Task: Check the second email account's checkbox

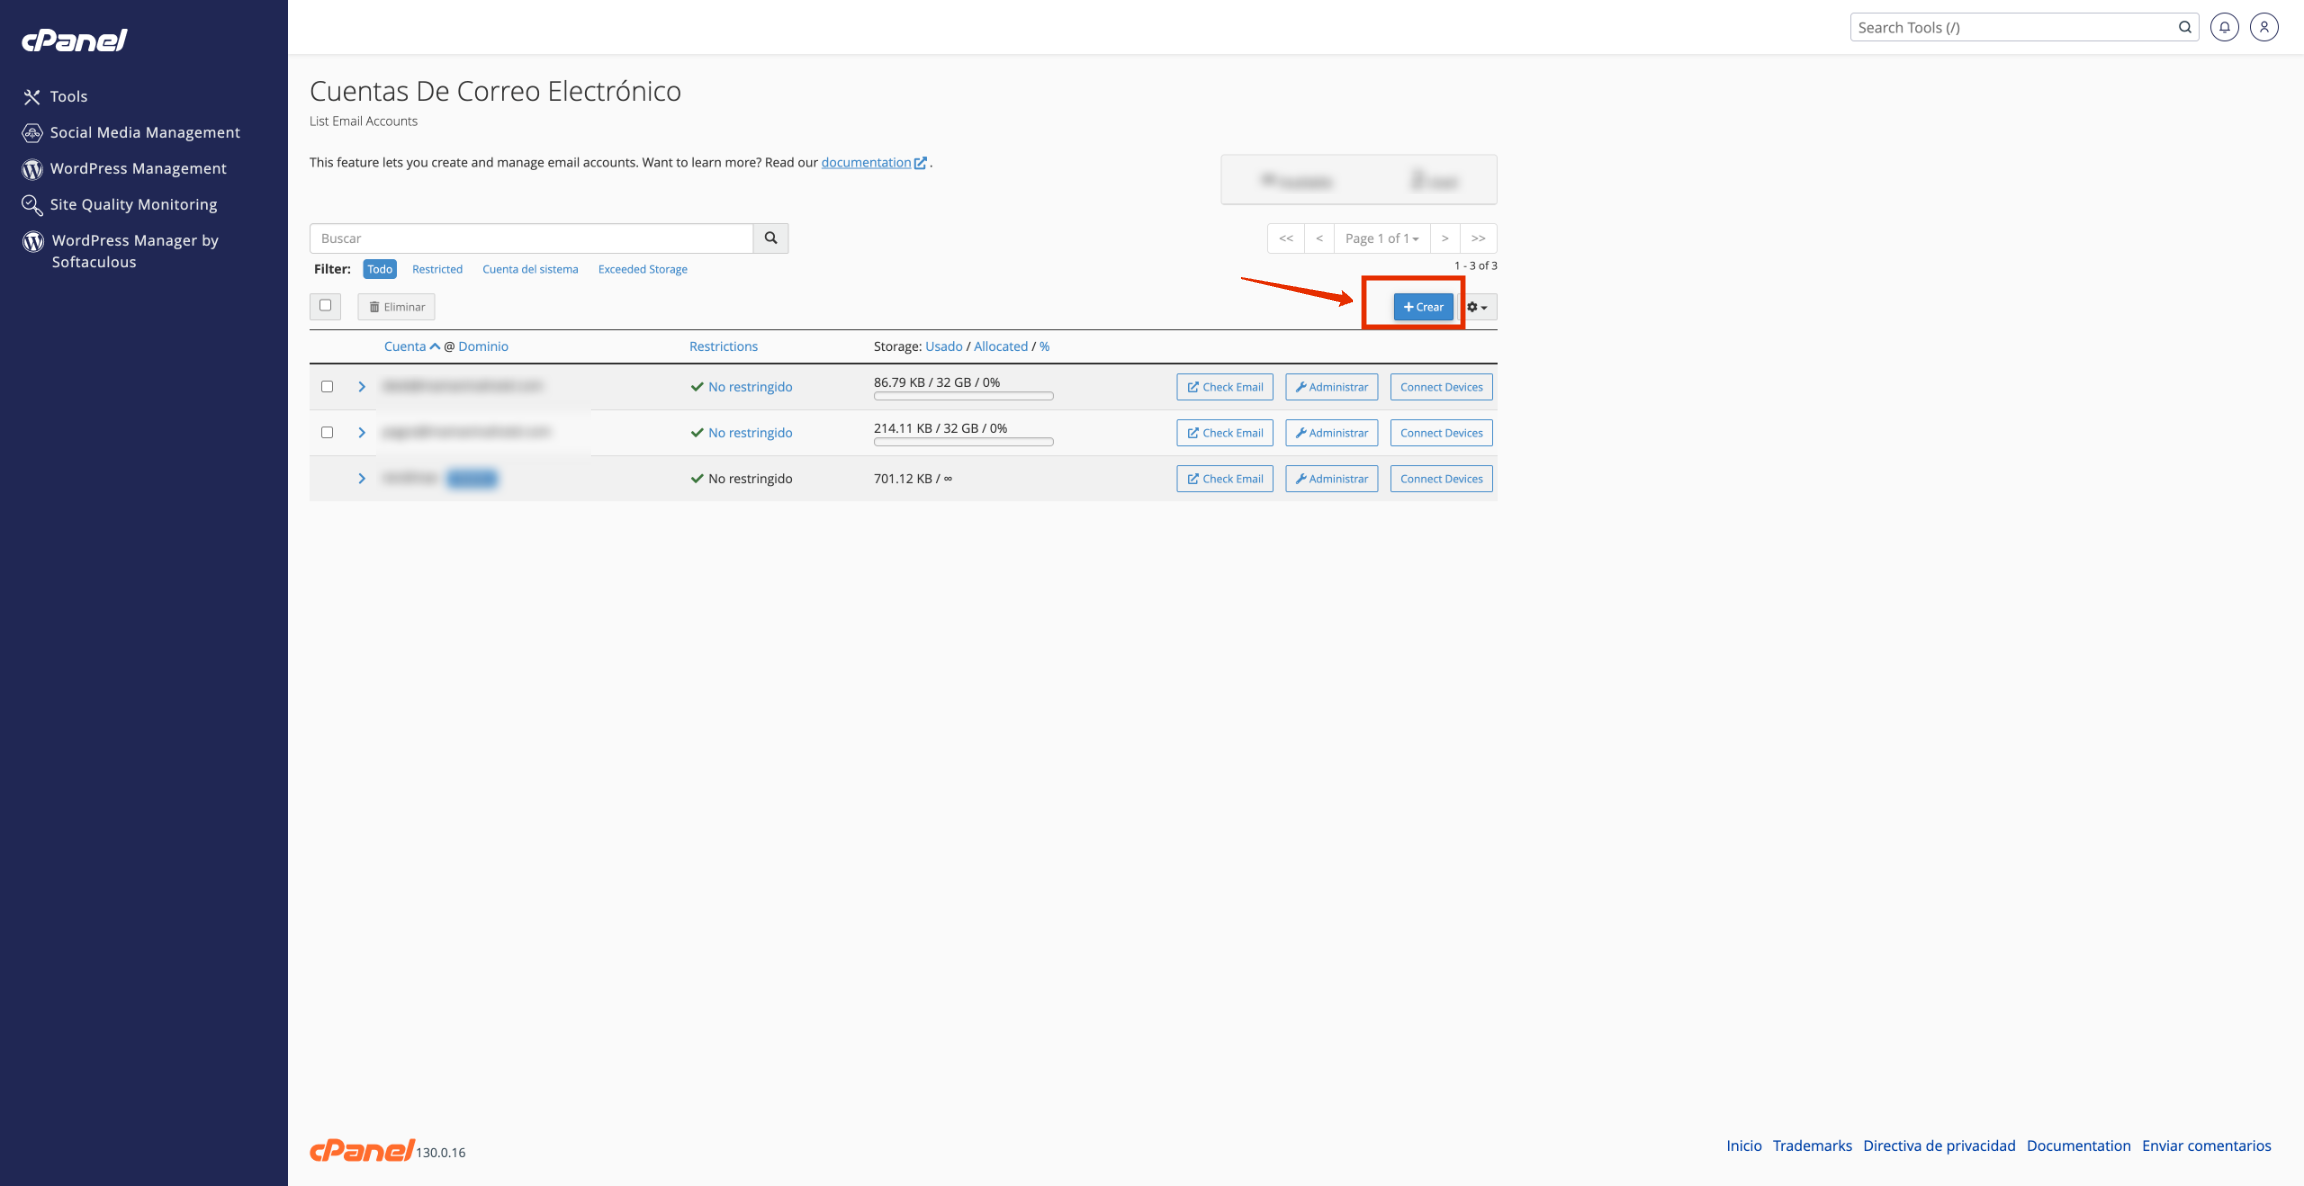Action: 327,432
